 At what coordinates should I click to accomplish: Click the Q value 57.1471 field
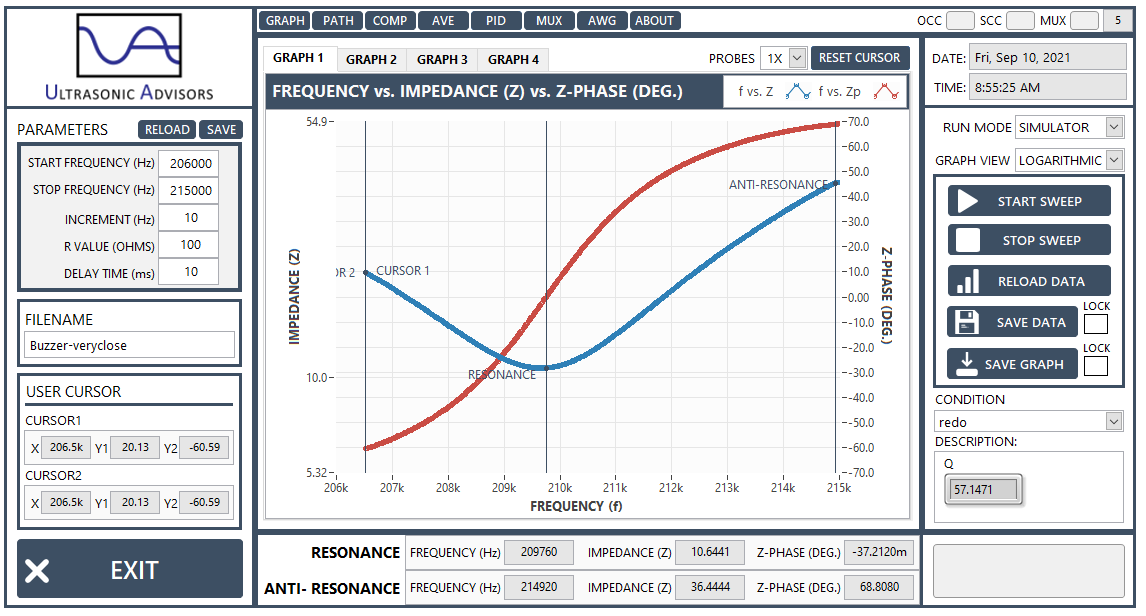[983, 490]
